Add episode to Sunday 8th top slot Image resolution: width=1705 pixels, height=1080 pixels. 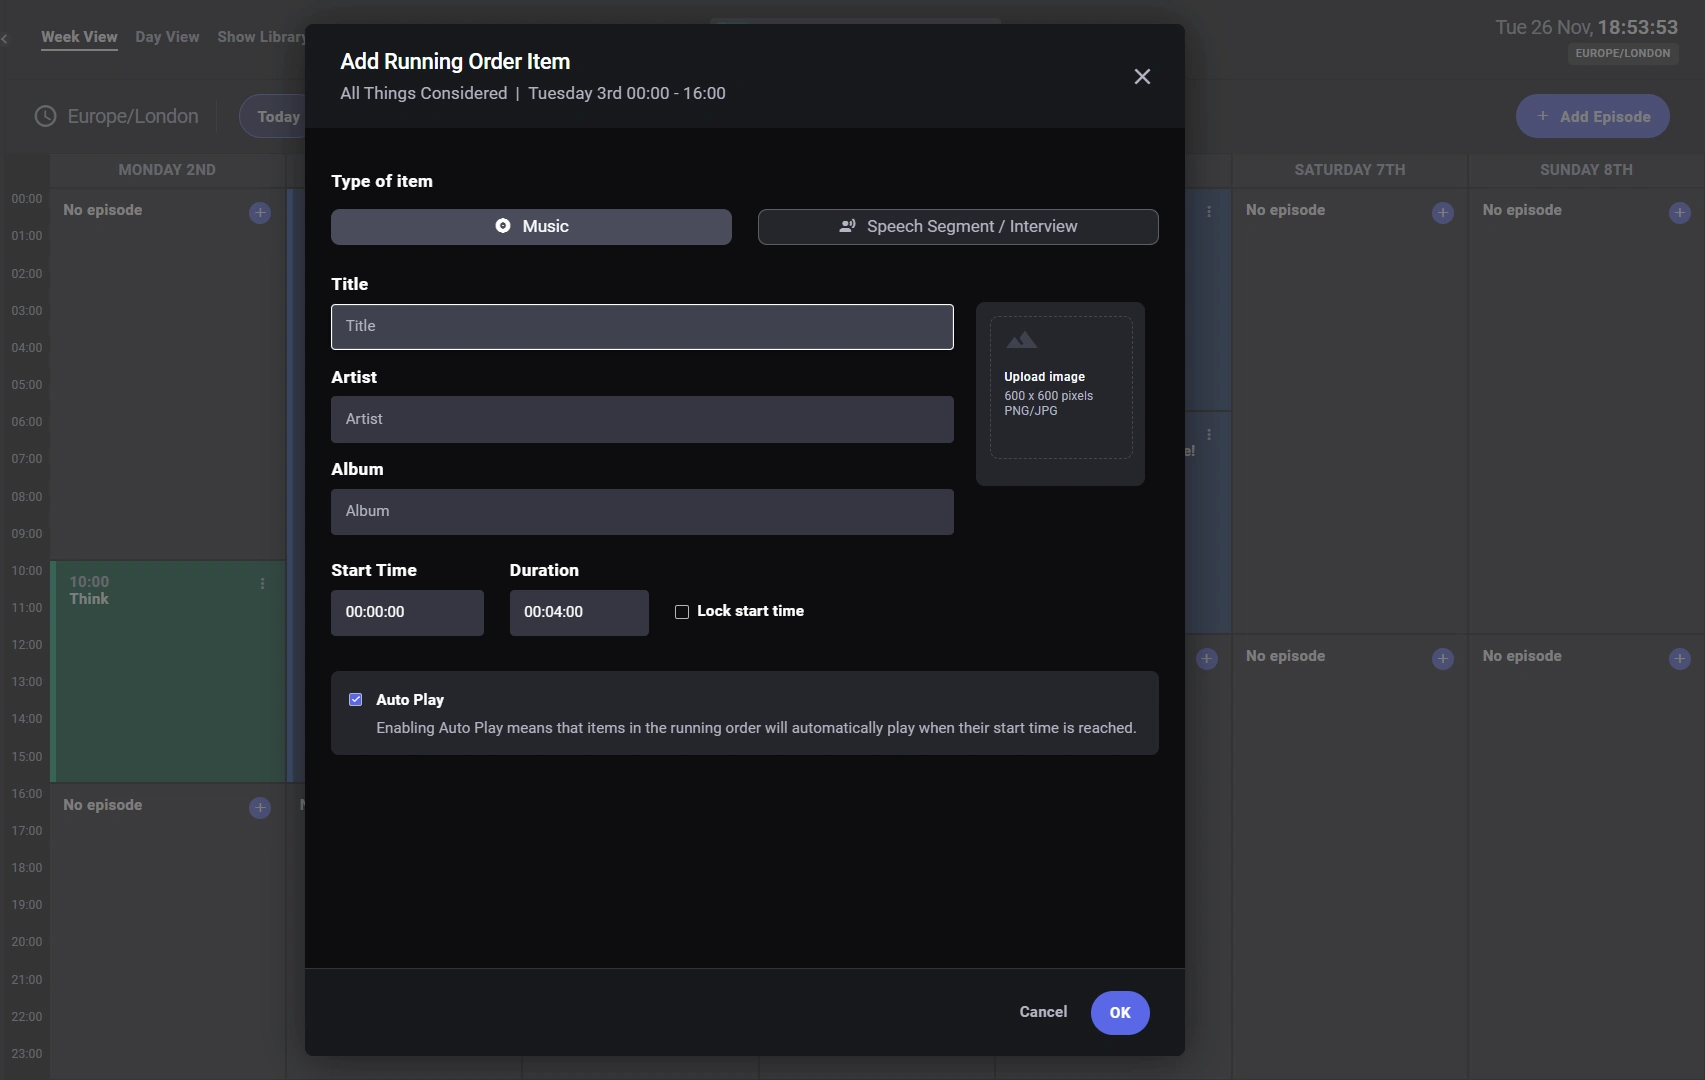coord(1680,213)
